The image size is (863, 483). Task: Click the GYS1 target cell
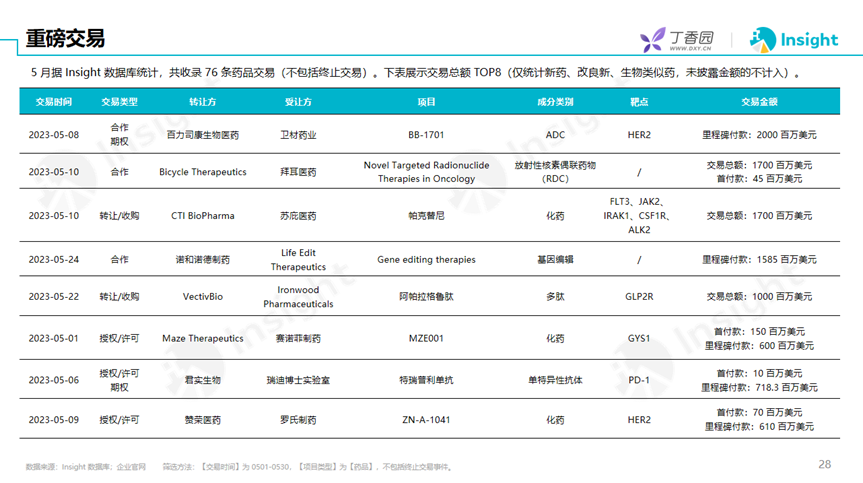pos(639,338)
